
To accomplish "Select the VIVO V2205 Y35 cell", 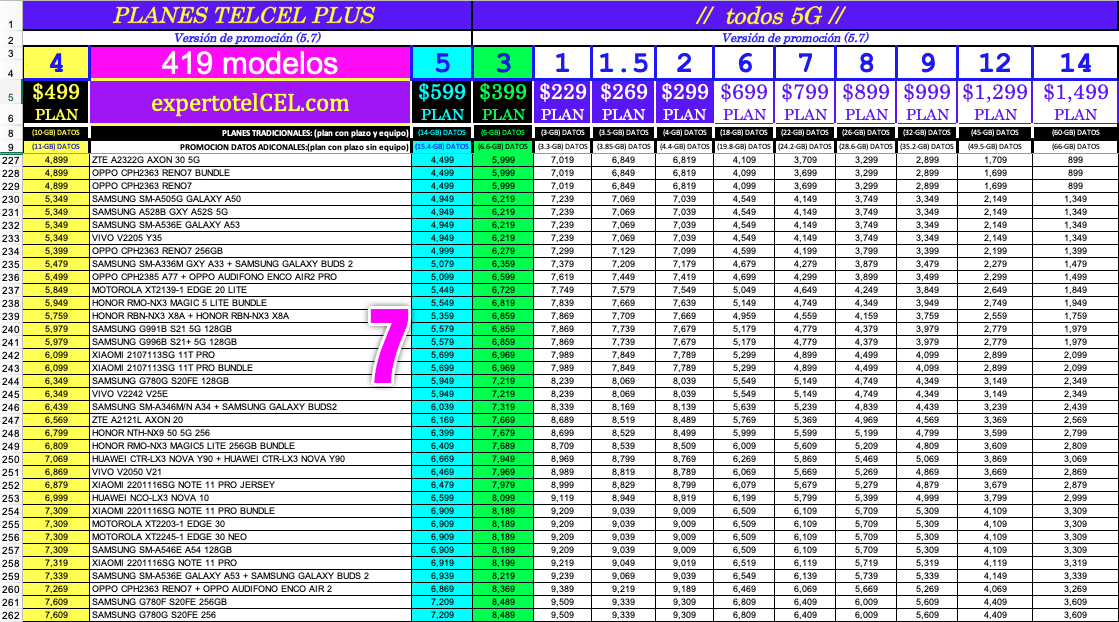I will pos(250,238).
